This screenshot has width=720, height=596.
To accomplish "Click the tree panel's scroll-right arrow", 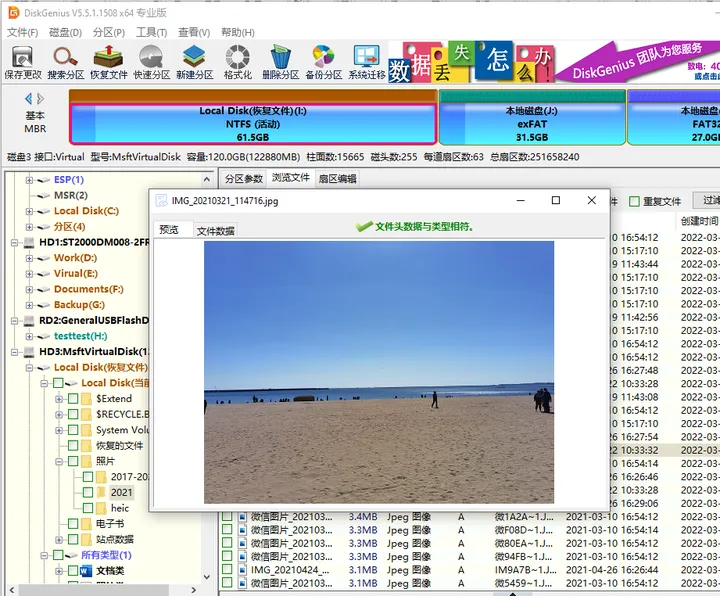I will pos(193,590).
